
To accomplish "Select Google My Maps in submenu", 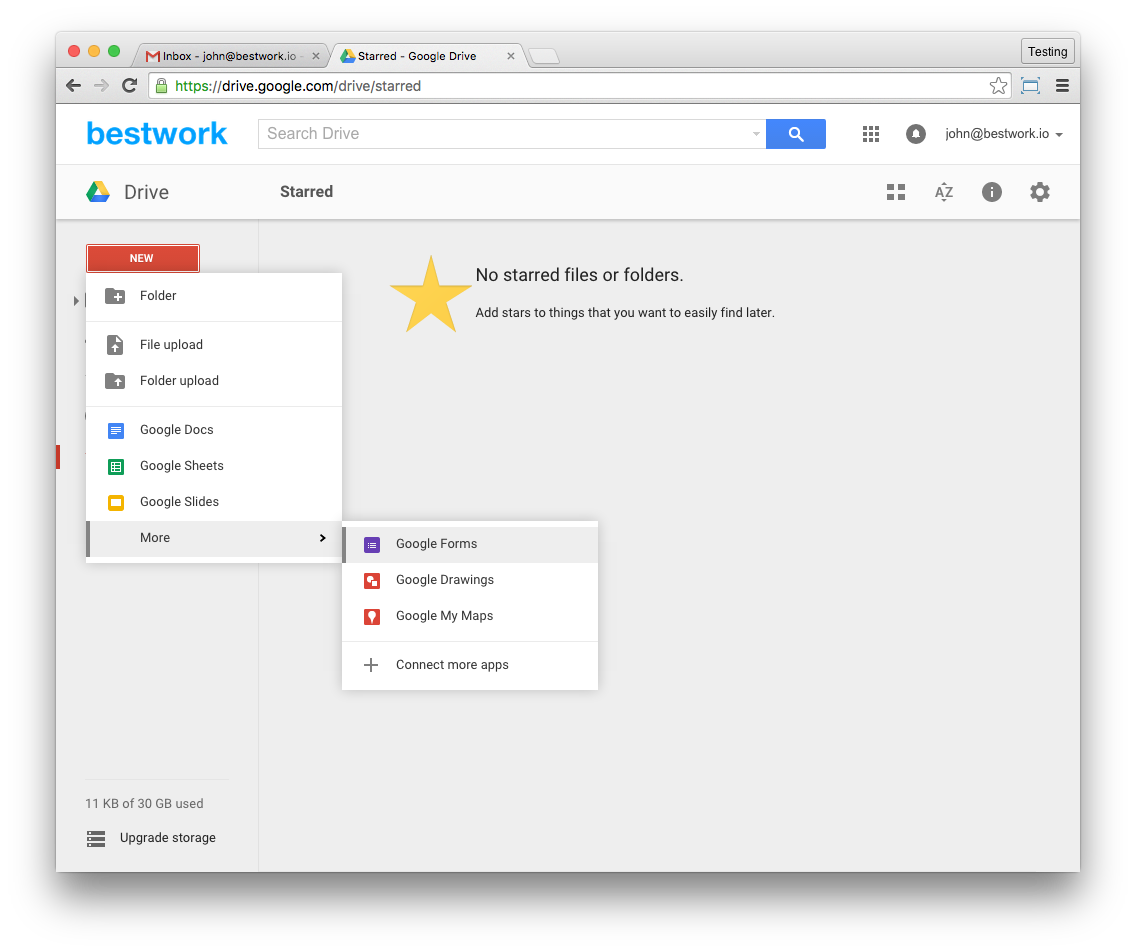I will point(470,617).
